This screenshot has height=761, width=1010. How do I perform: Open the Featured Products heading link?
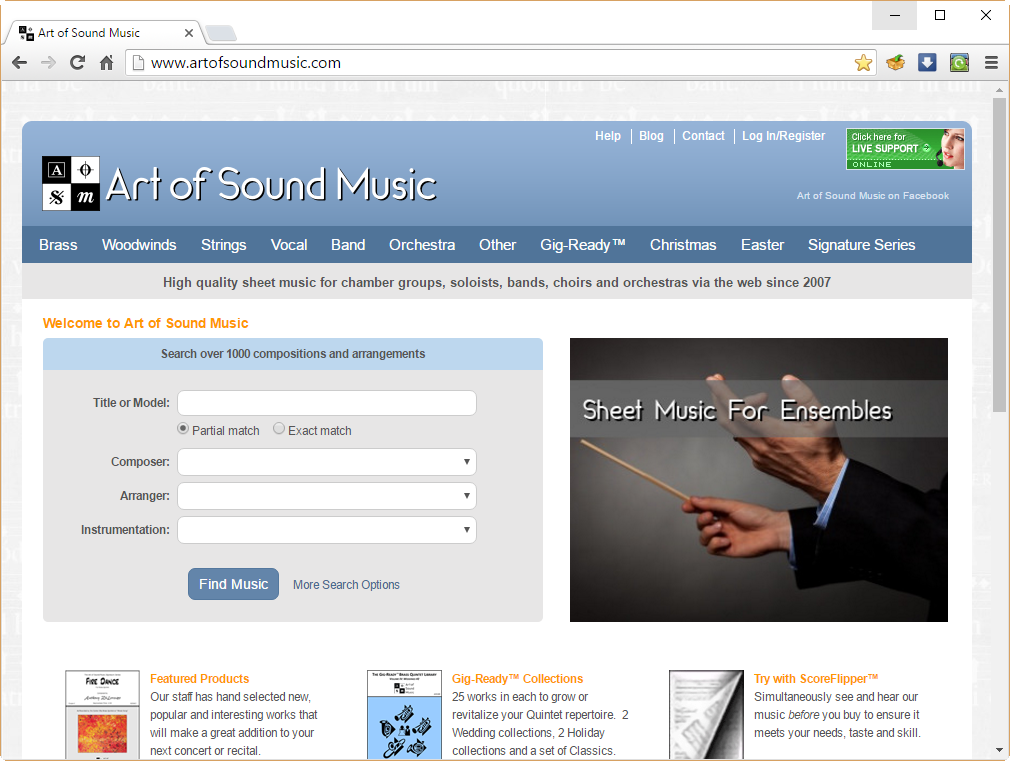199,679
